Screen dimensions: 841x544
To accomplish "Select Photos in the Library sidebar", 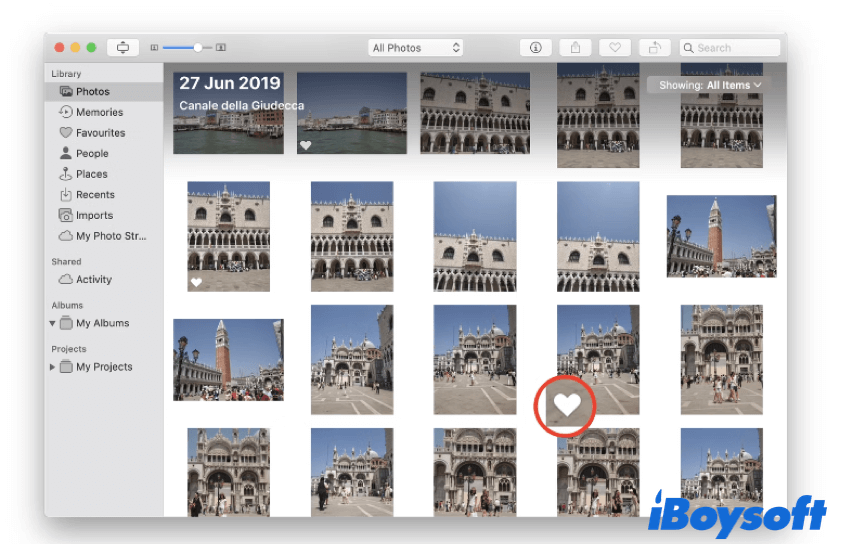I will 93,92.
